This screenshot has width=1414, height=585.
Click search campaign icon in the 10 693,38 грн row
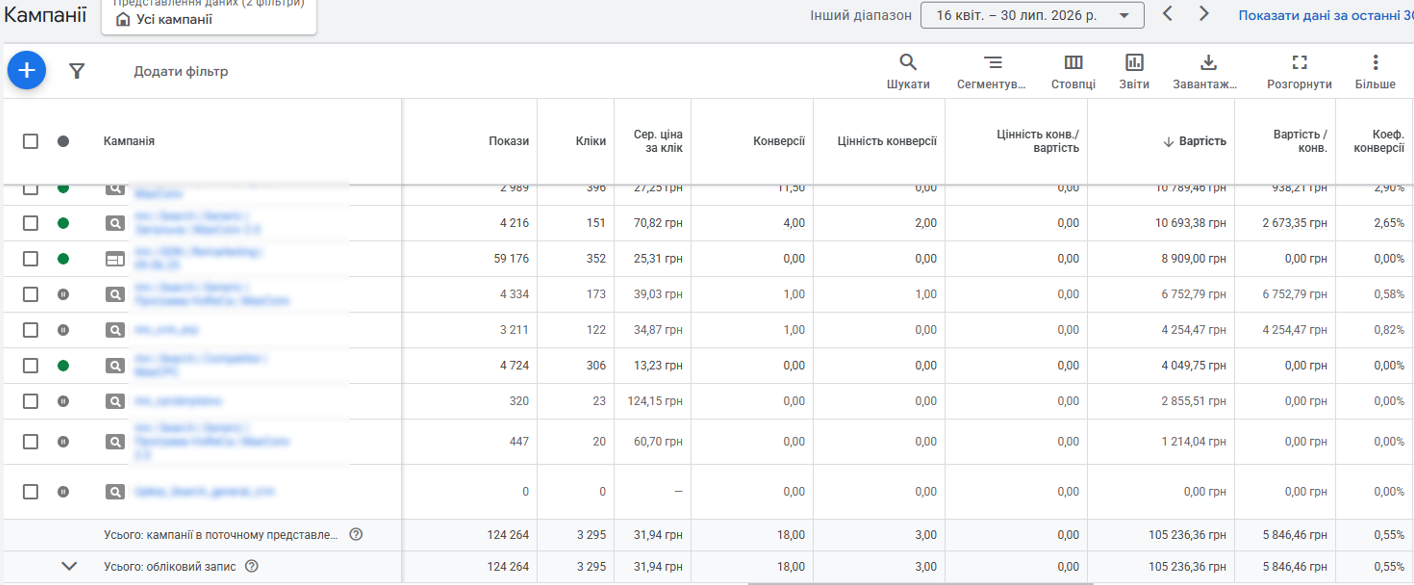tap(116, 223)
